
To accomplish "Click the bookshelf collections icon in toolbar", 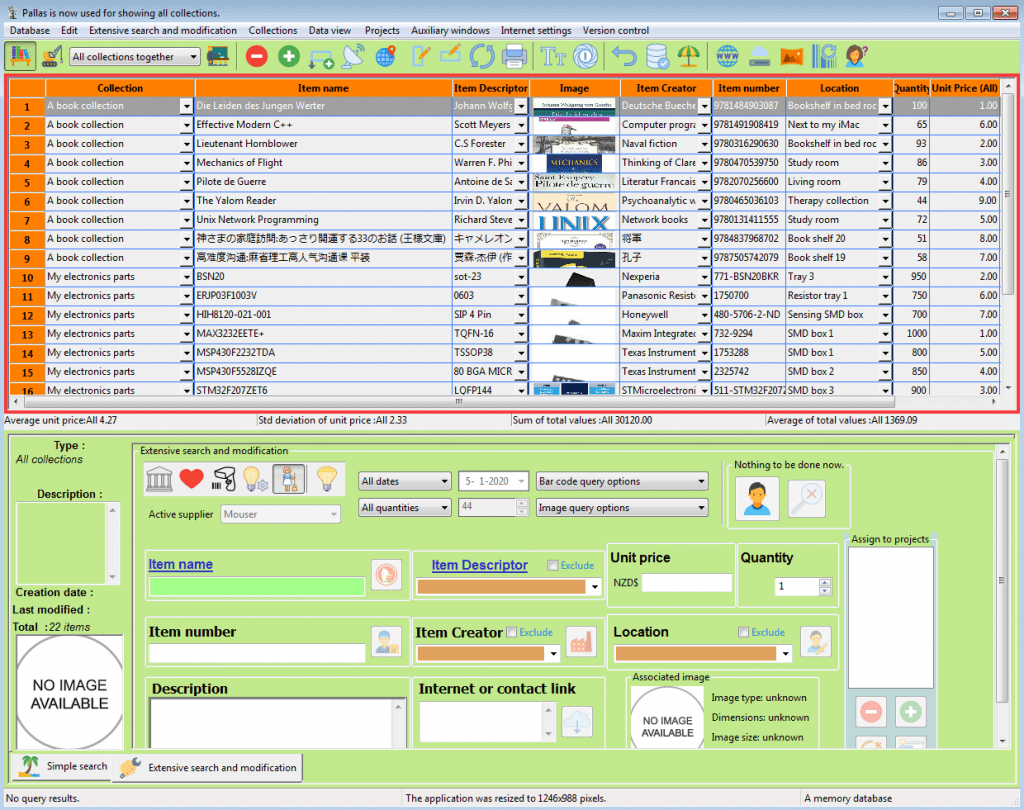I will click(20, 56).
